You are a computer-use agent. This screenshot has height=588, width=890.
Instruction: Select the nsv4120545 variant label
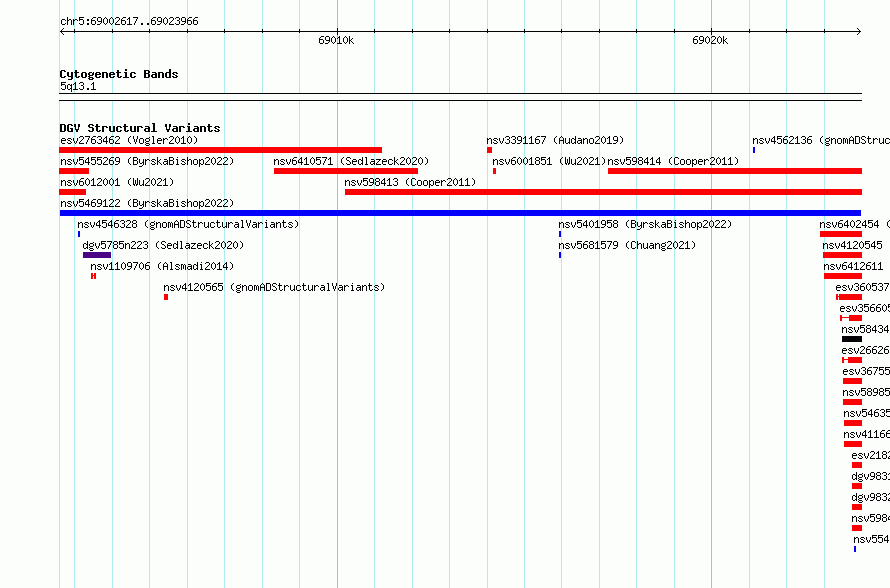[853, 245]
